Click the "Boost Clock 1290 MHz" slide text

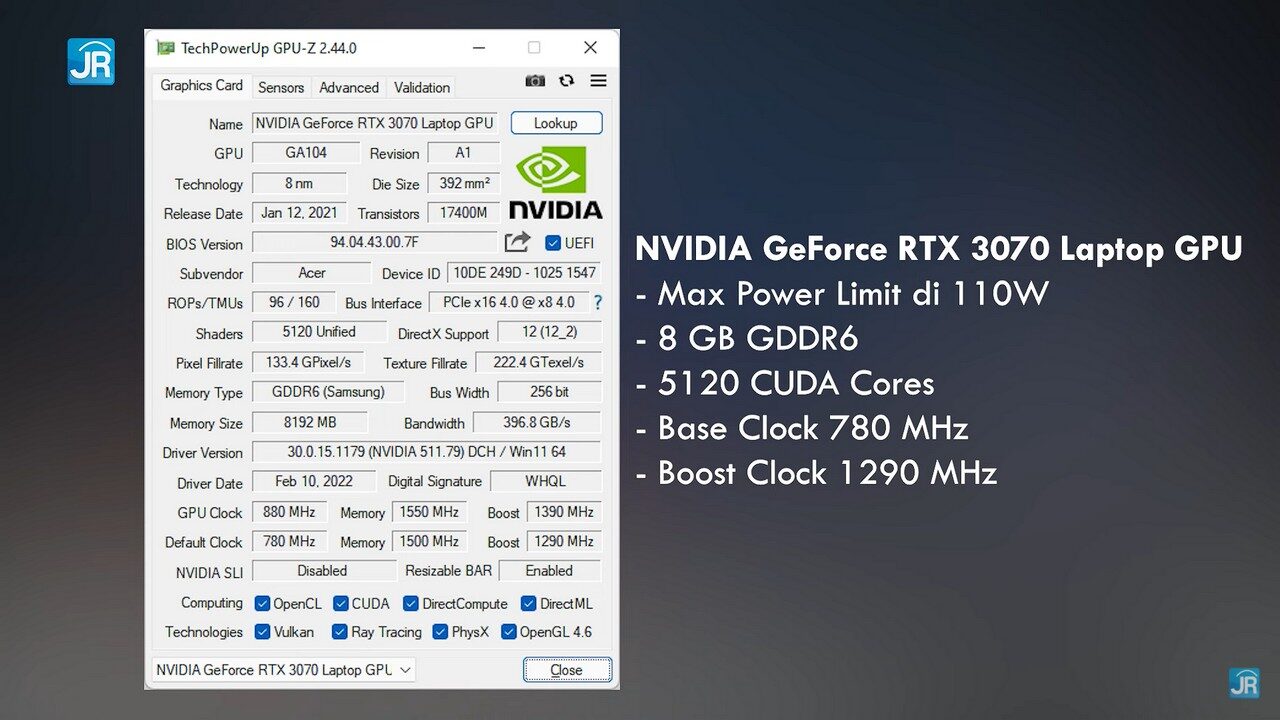tap(816, 473)
